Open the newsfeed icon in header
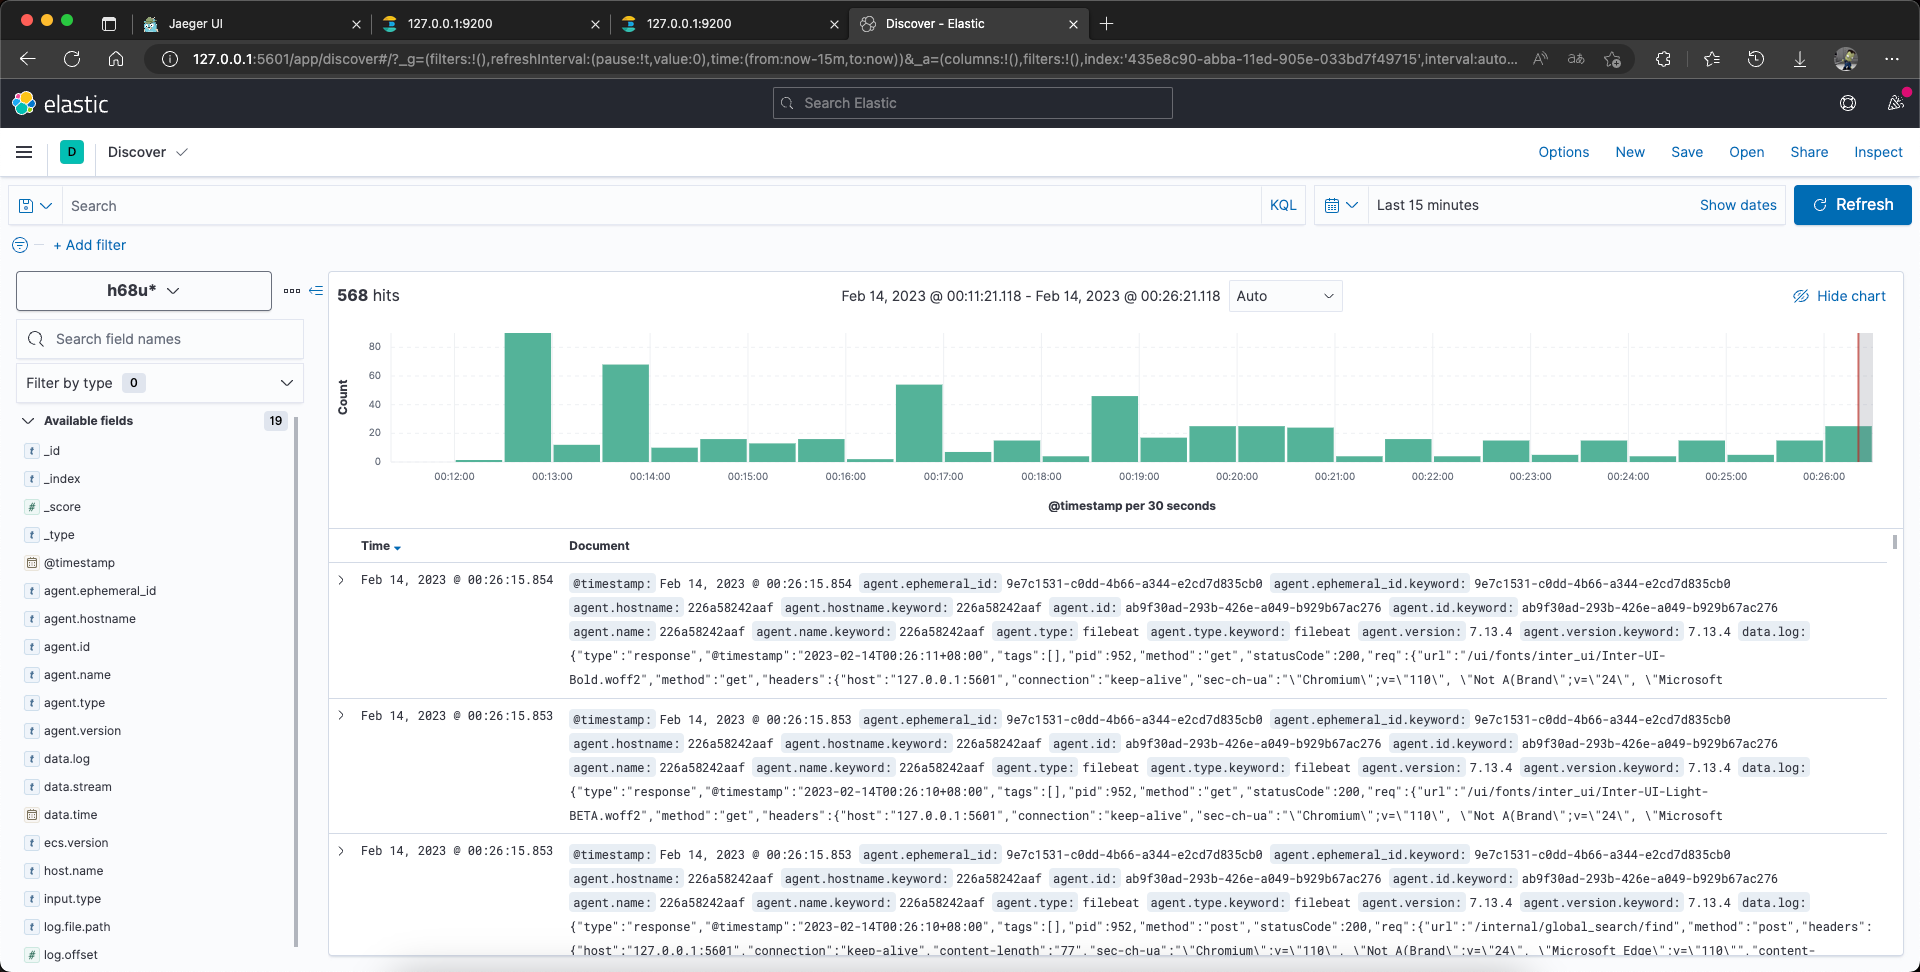The image size is (1920, 972). tap(1895, 103)
